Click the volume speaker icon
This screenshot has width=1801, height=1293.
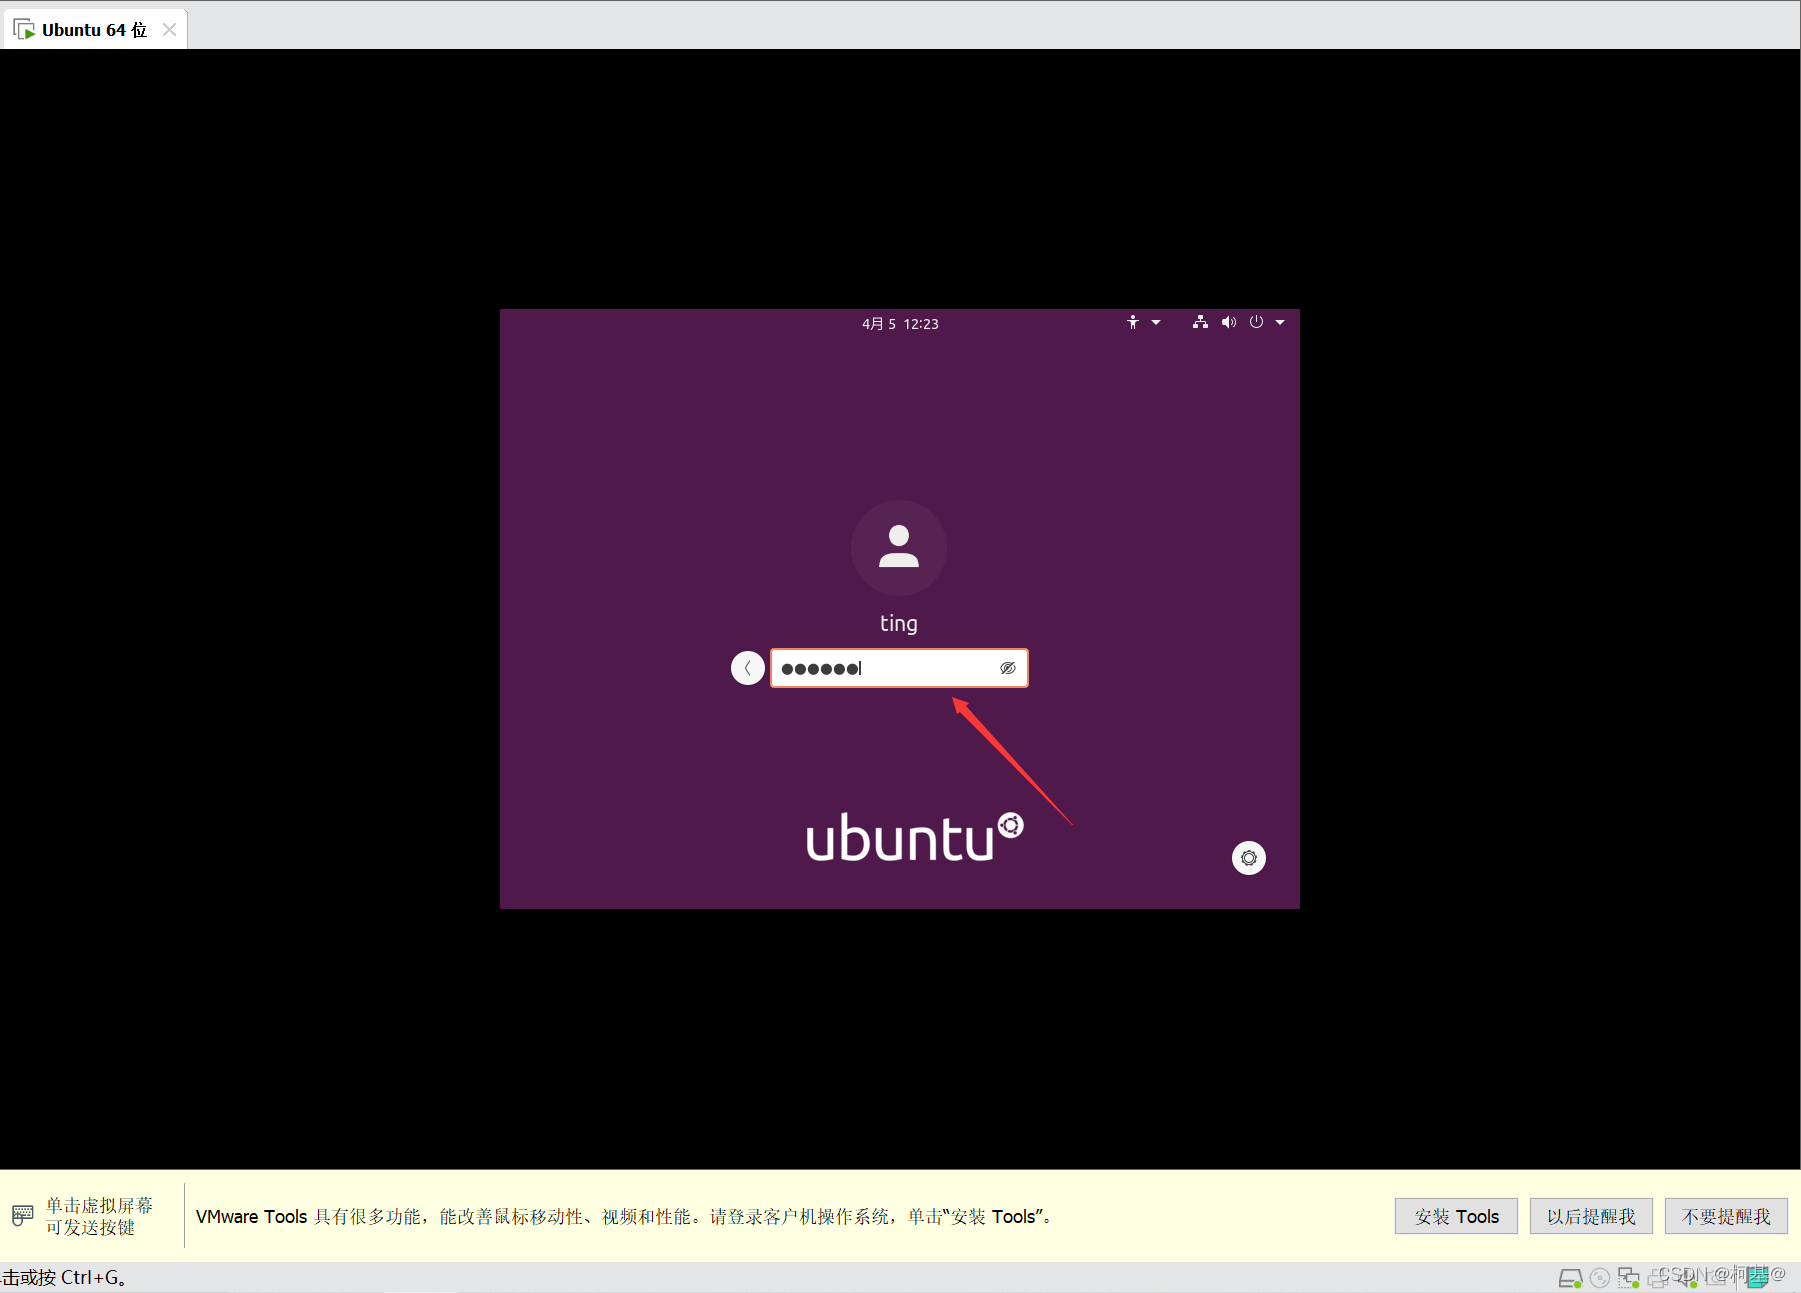[1229, 322]
